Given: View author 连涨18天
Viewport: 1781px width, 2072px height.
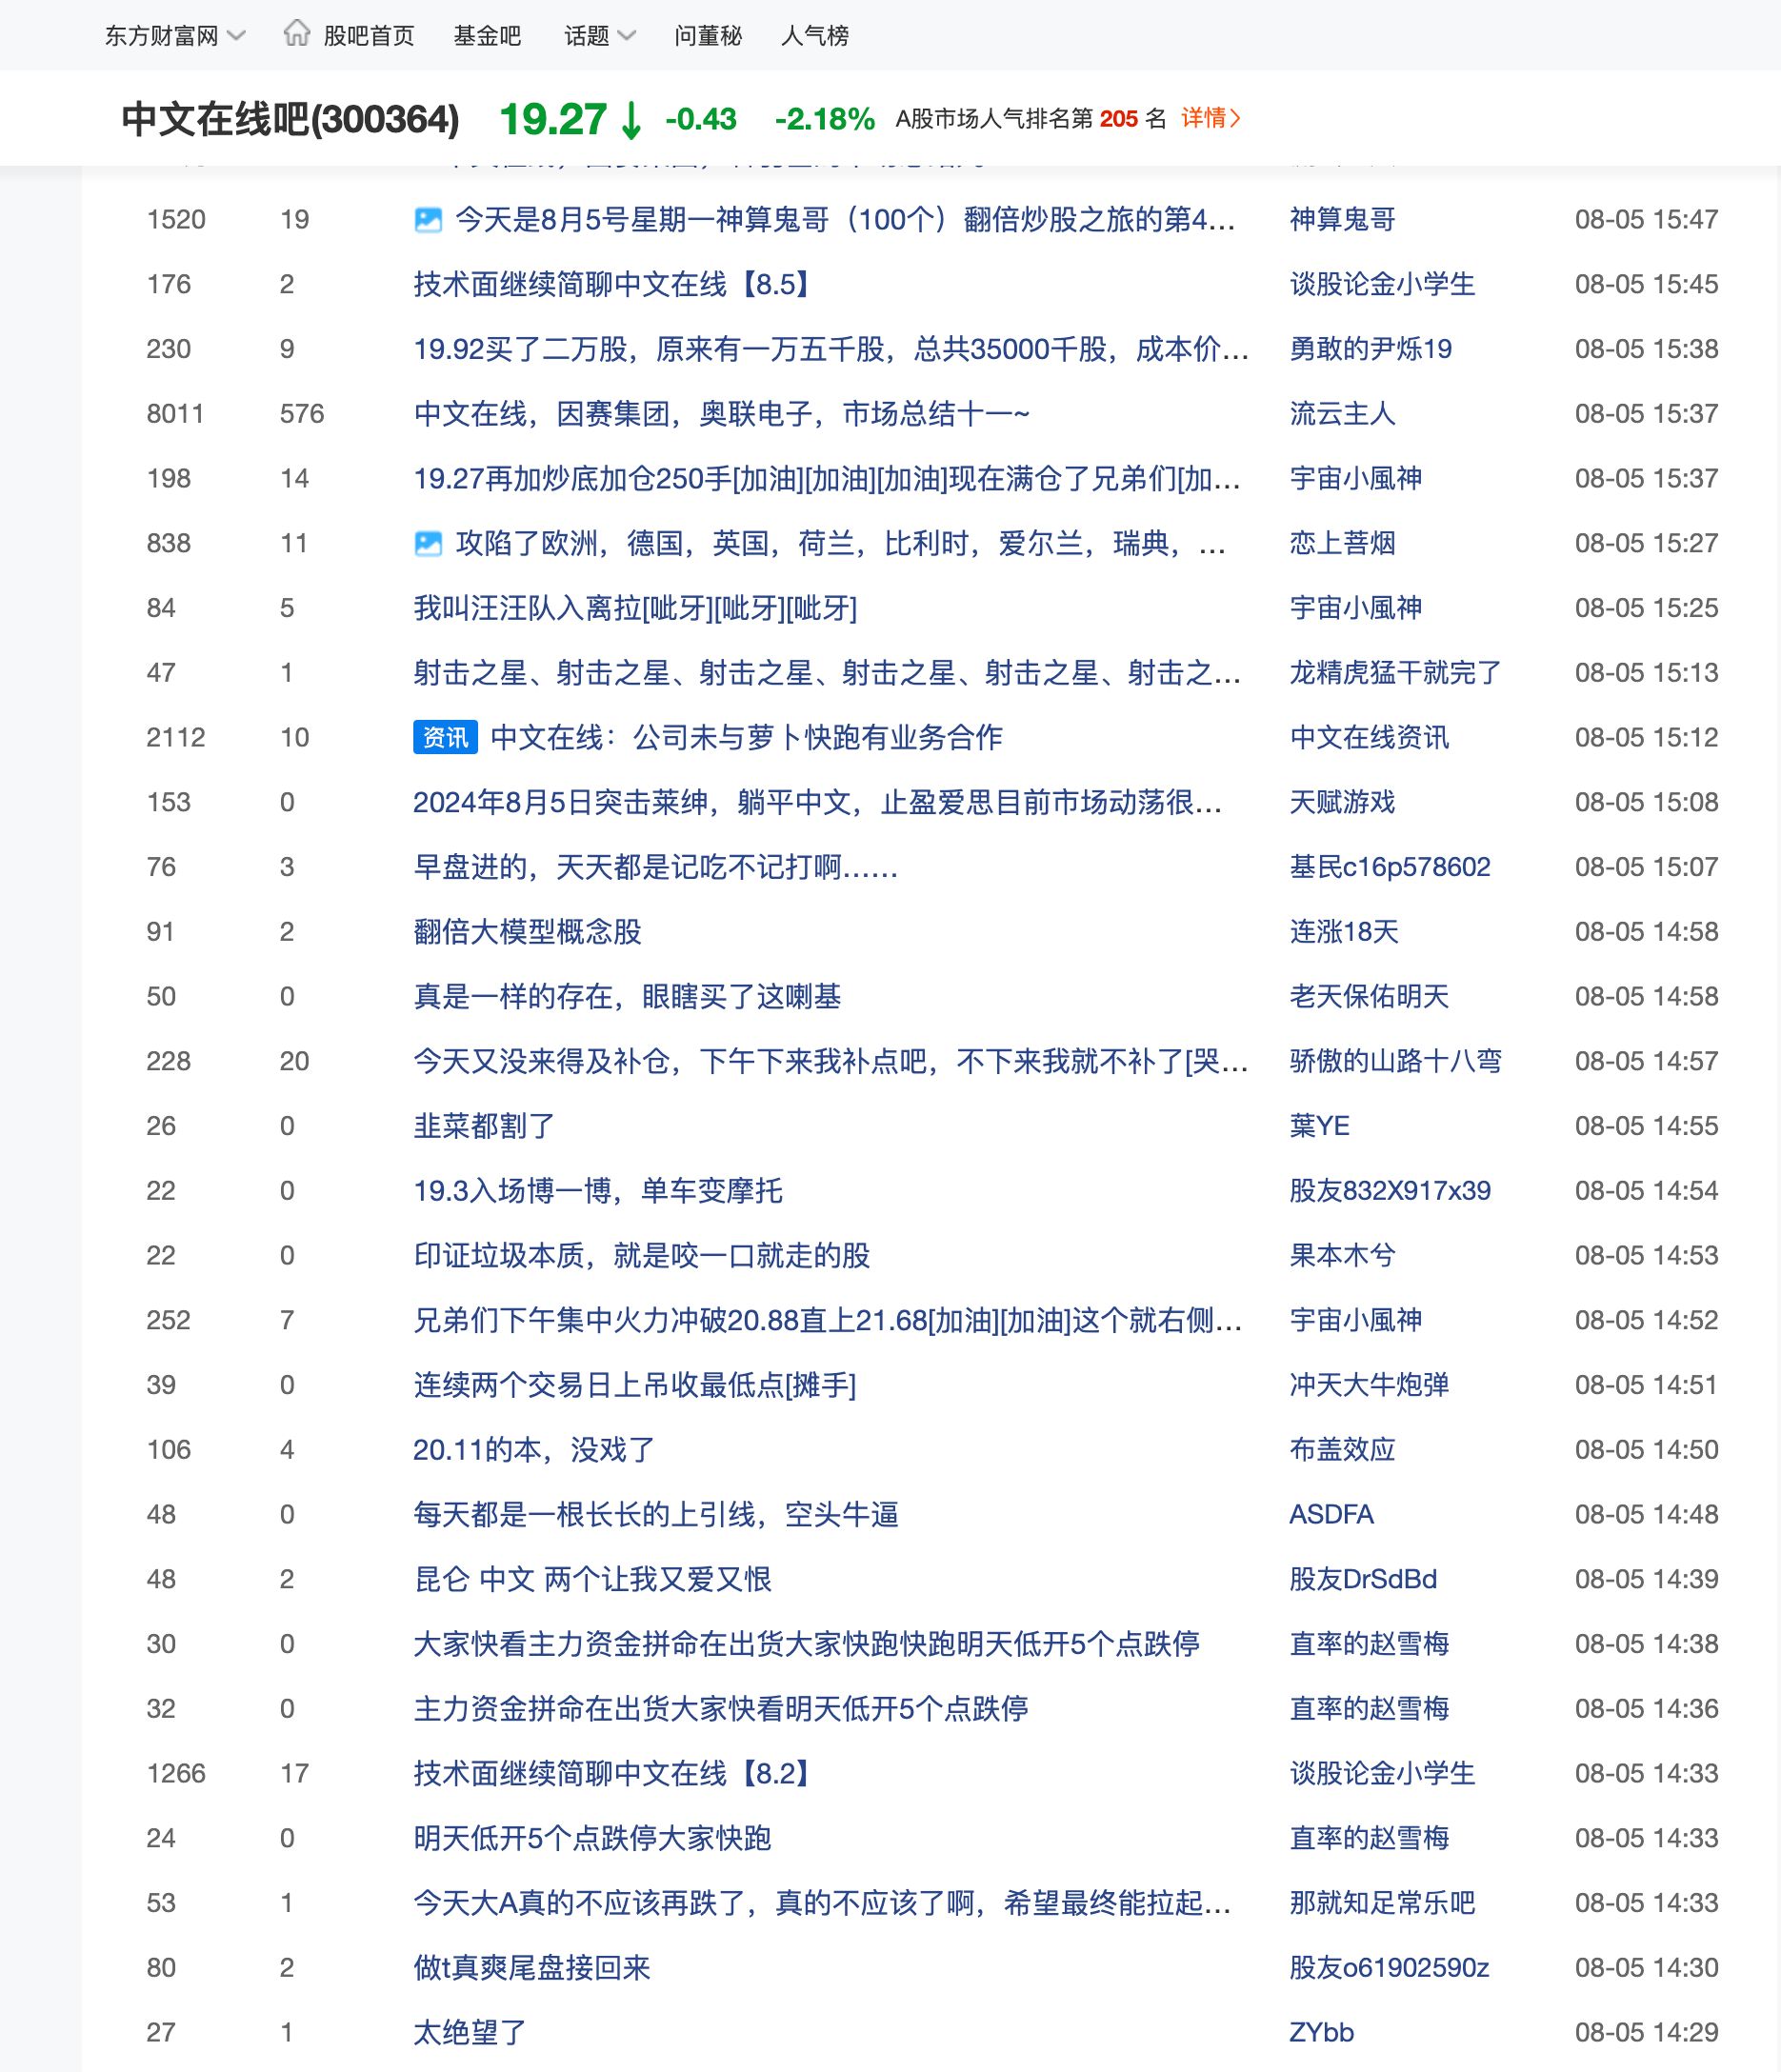Looking at the screenshot, I should pos(1344,932).
